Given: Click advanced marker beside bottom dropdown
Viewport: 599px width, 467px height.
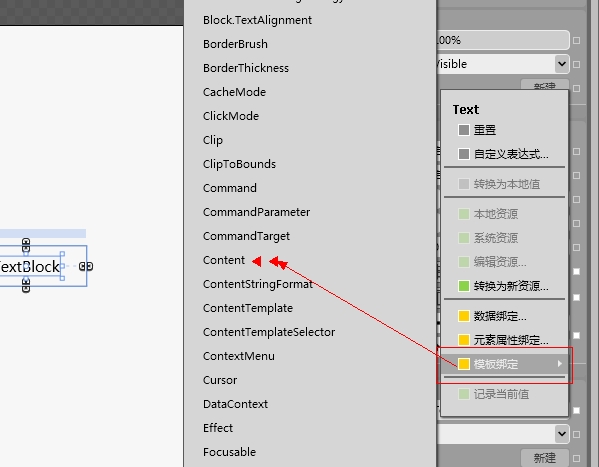Looking at the screenshot, I should pyautogui.click(x=576, y=435).
